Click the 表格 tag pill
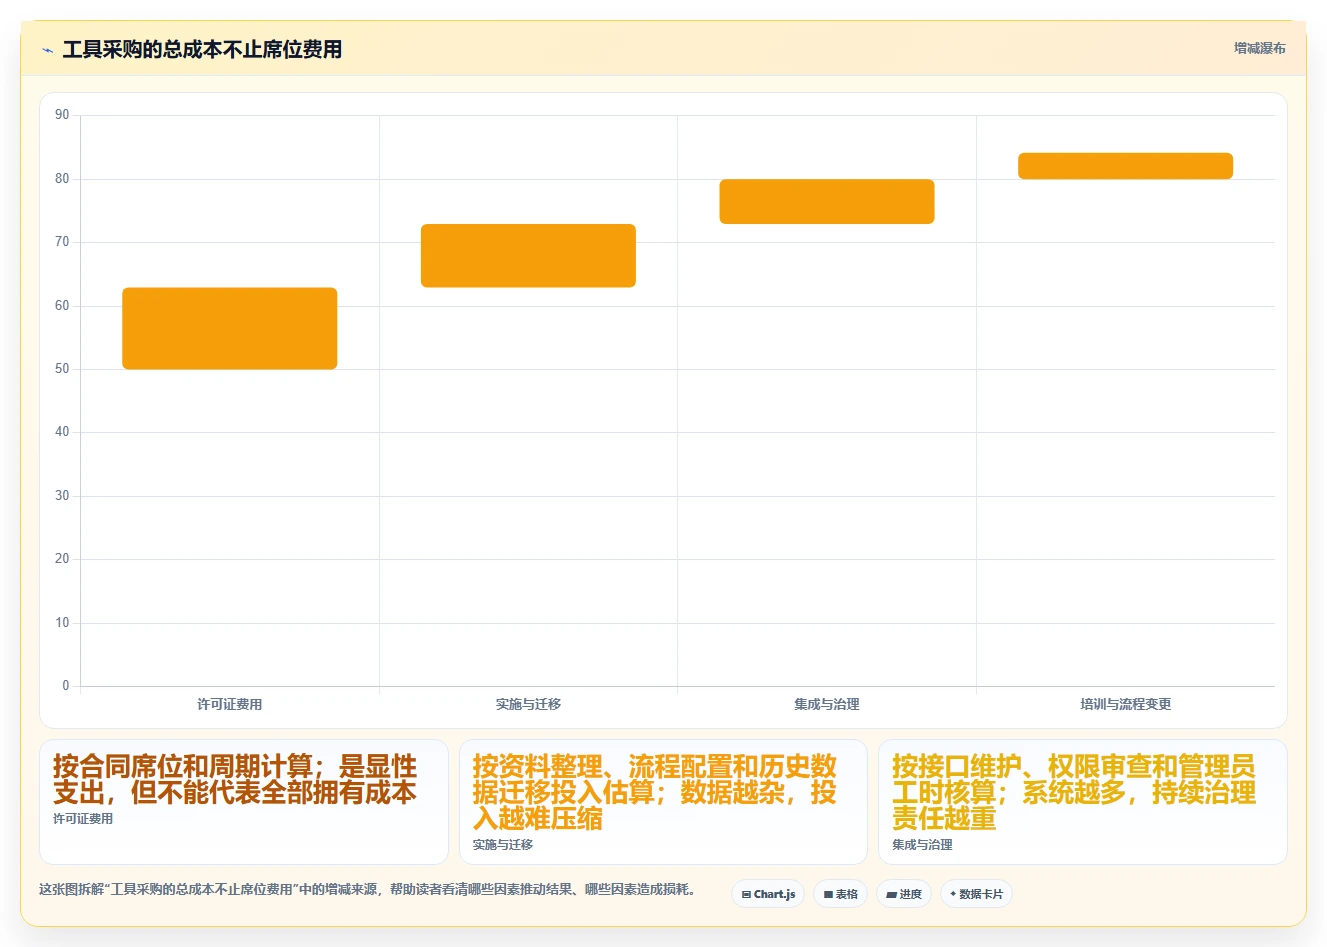The width and height of the screenshot is (1327, 947). (840, 894)
